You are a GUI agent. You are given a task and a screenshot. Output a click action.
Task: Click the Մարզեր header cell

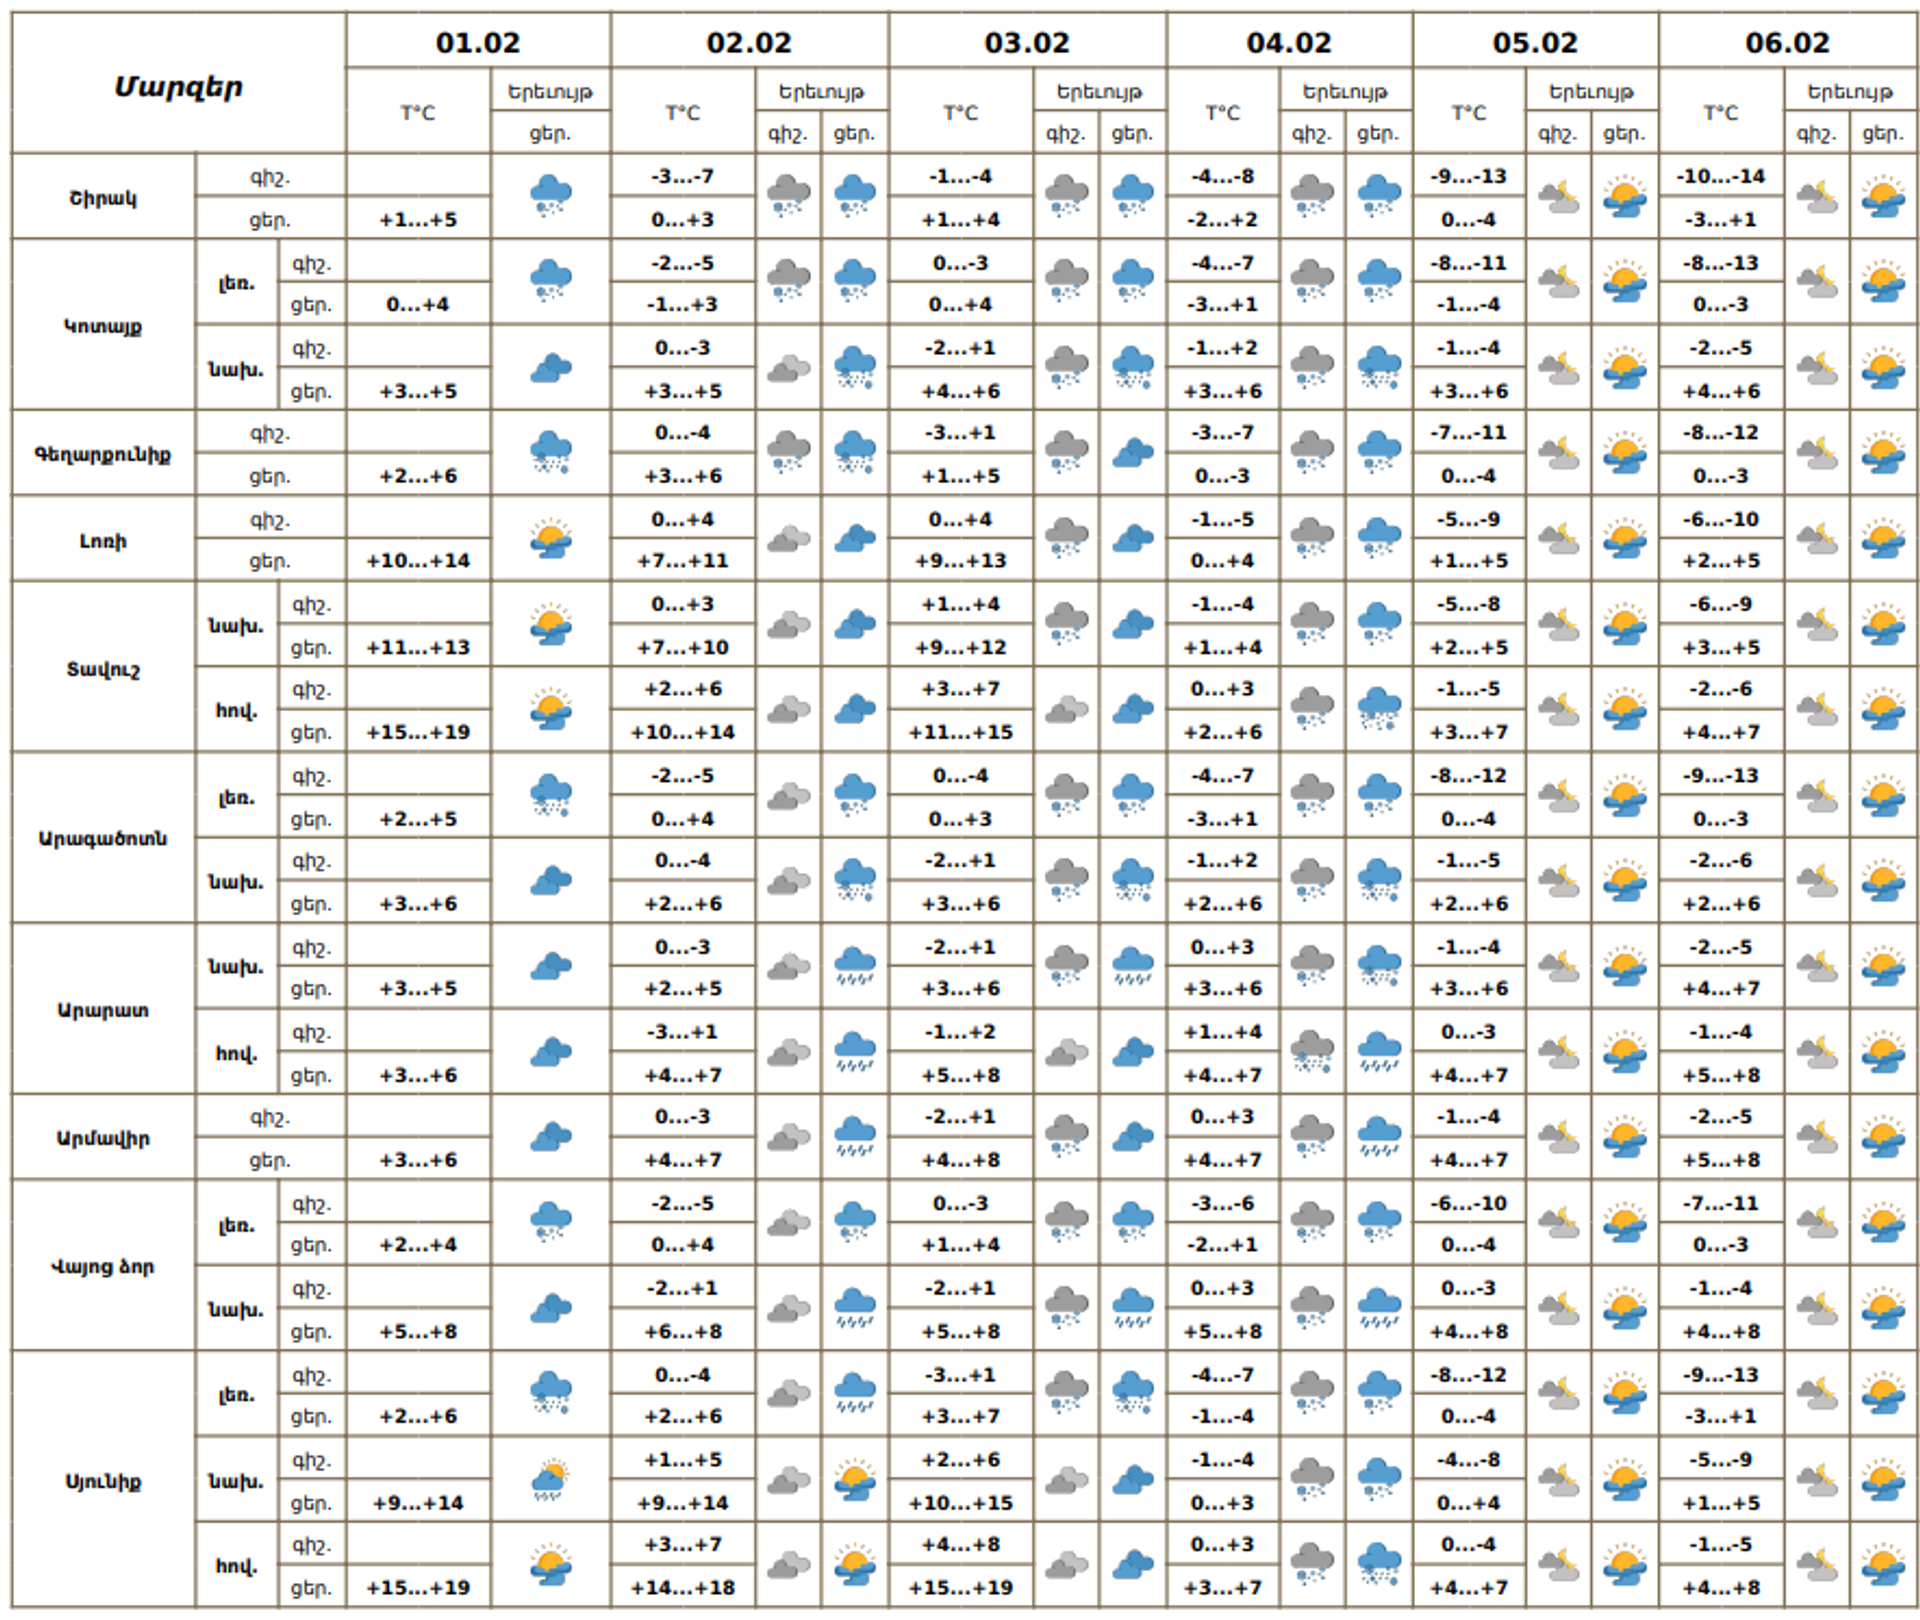click(179, 87)
